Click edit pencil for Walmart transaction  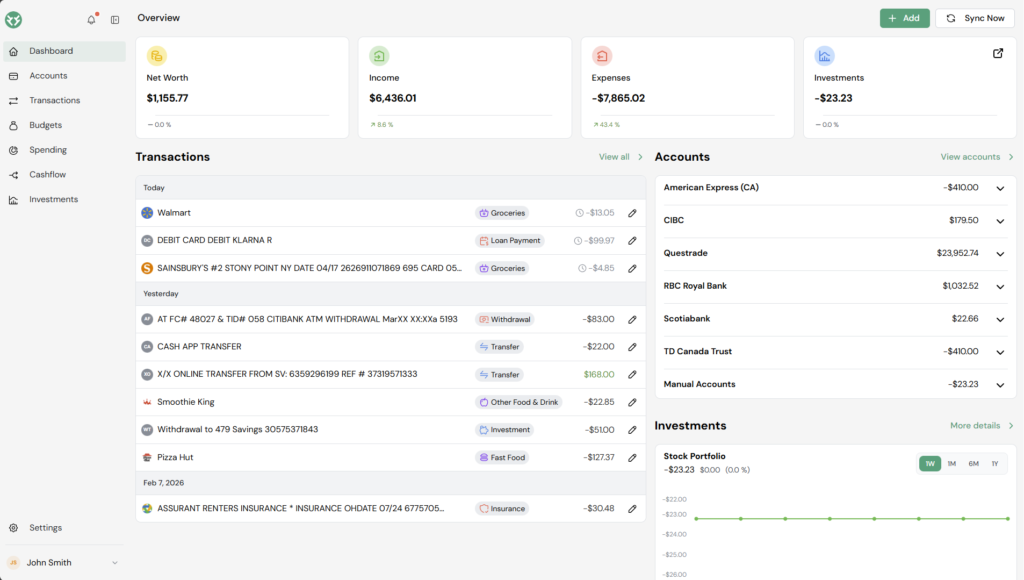pyautogui.click(x=632, y=213)
